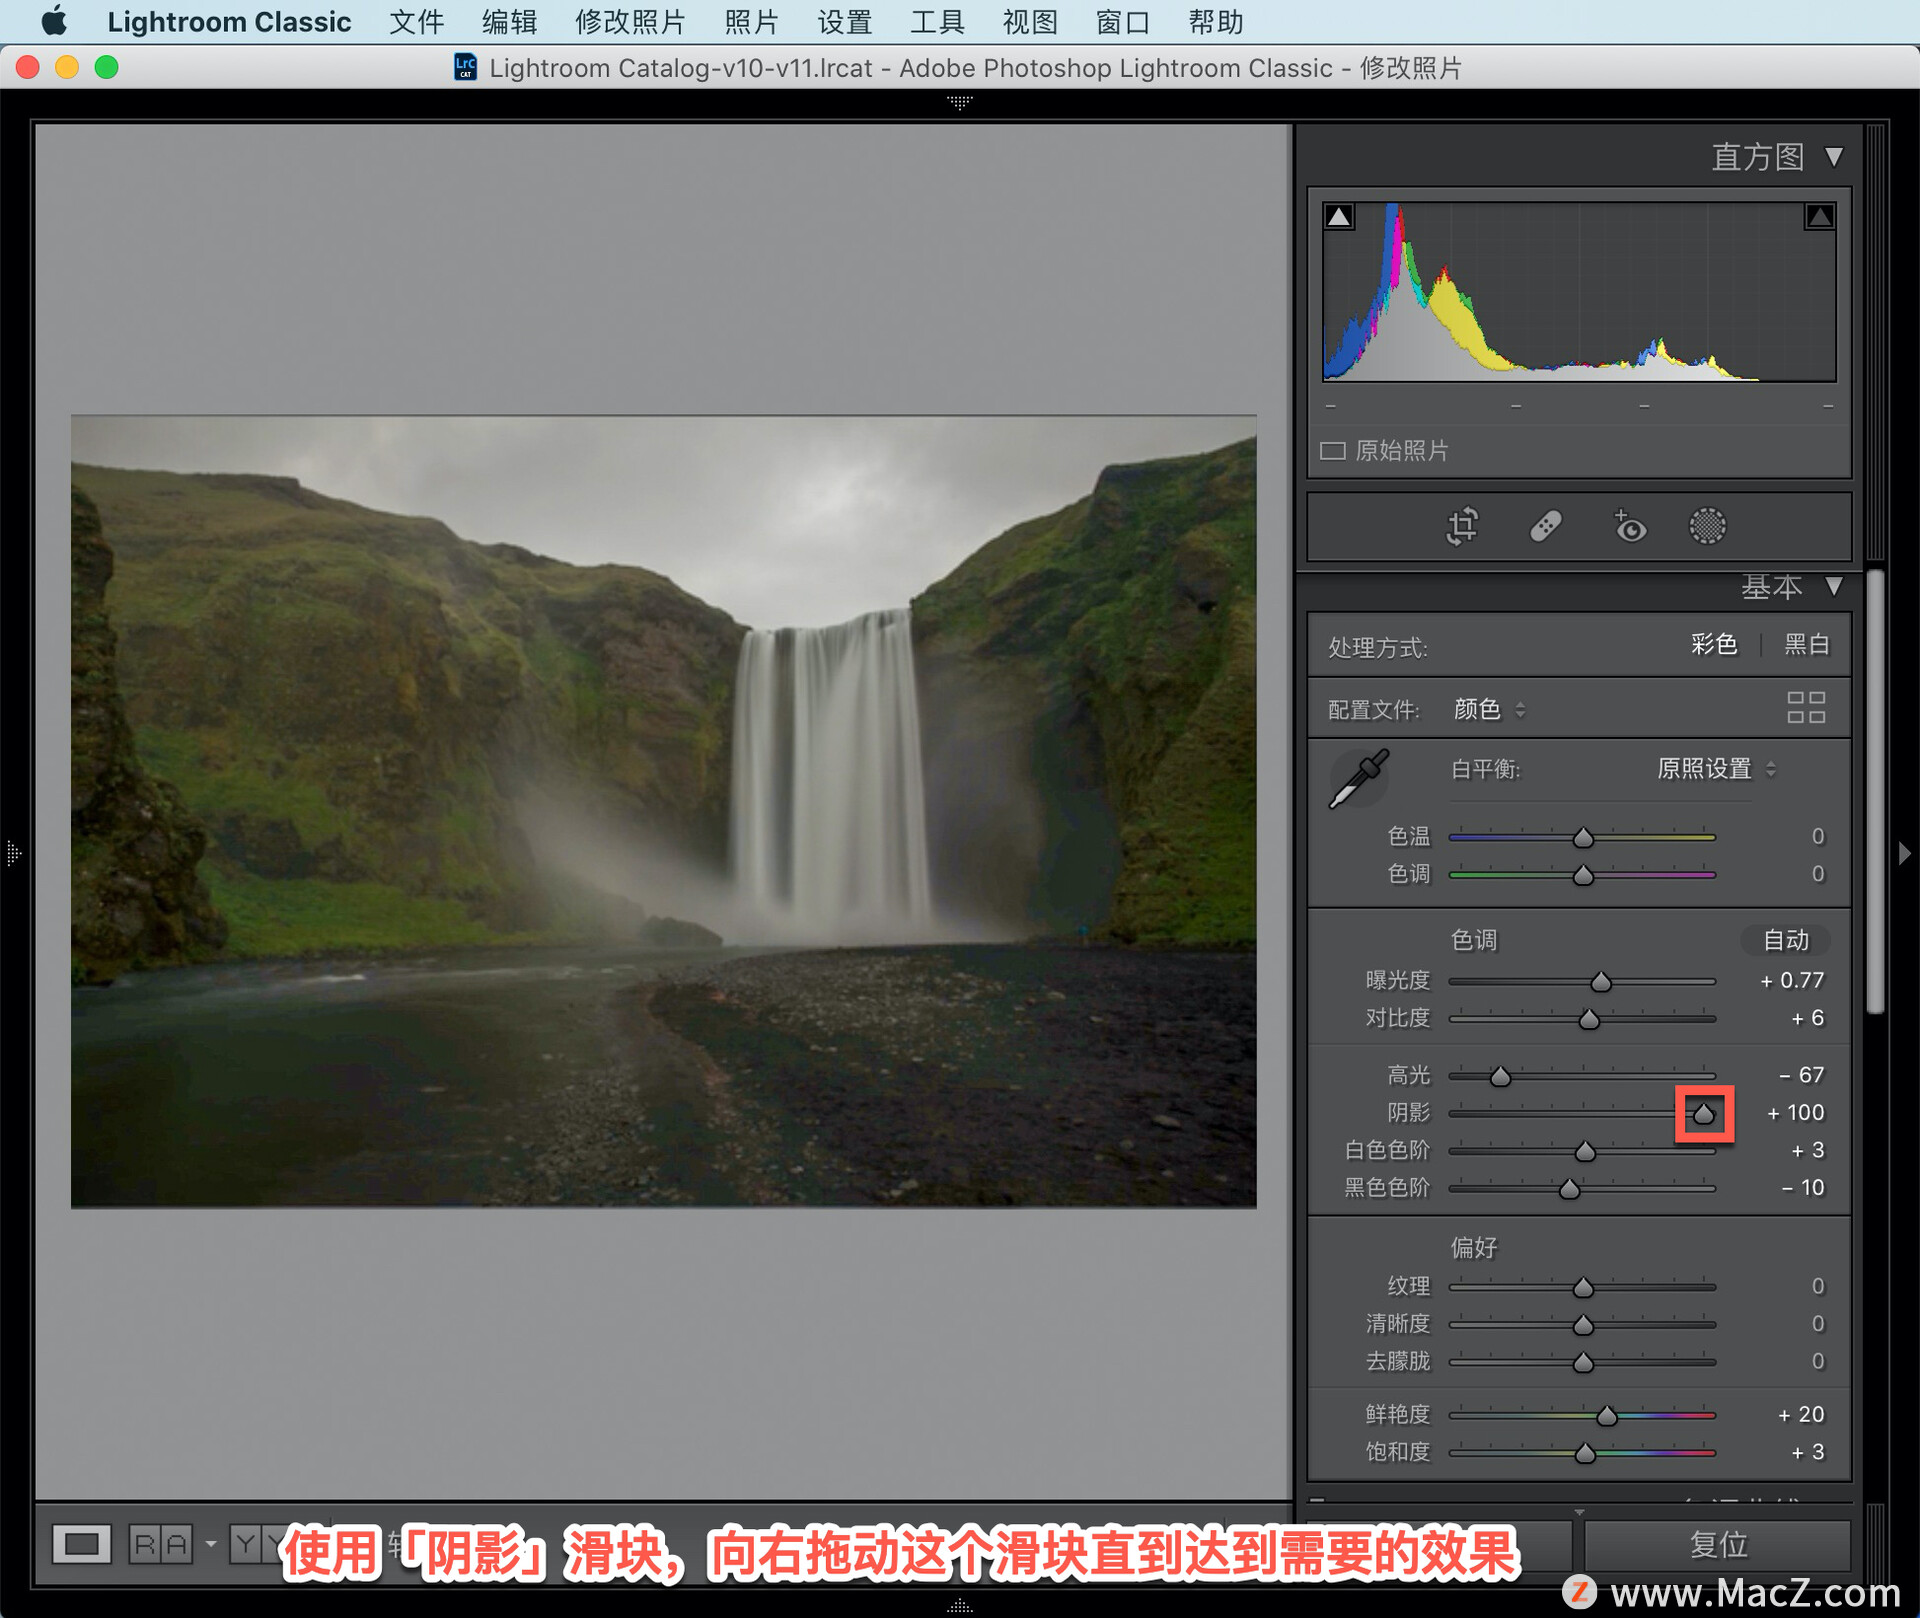This screenshot has width=1920, height=1618.
Task: Enable the 原始照片 checkbox
Action: (1333, 451)
